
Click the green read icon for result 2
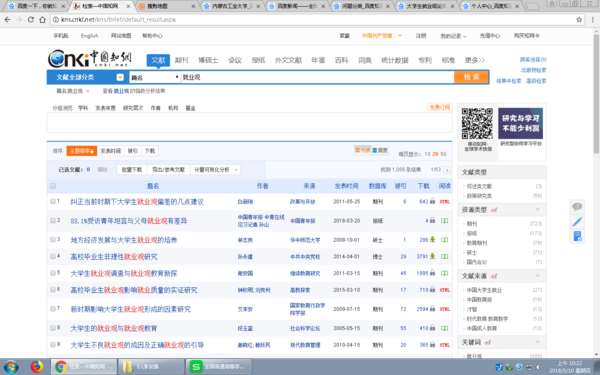point(445,221)
